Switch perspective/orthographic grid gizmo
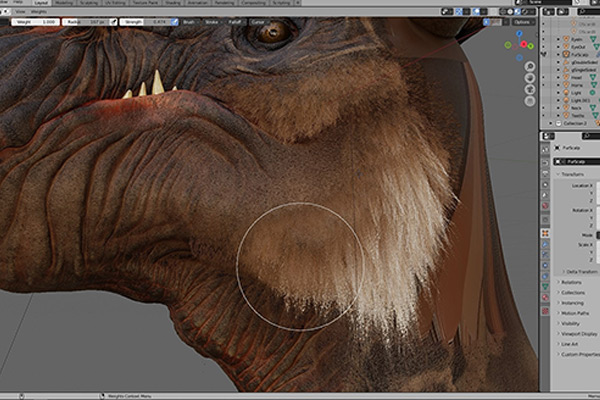 (530, 101)
